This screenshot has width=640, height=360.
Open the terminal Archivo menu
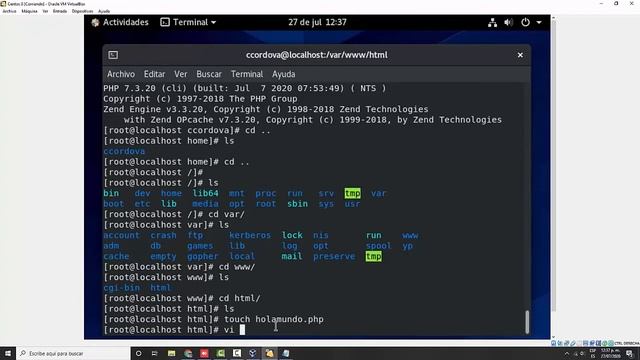coord(121,74)
